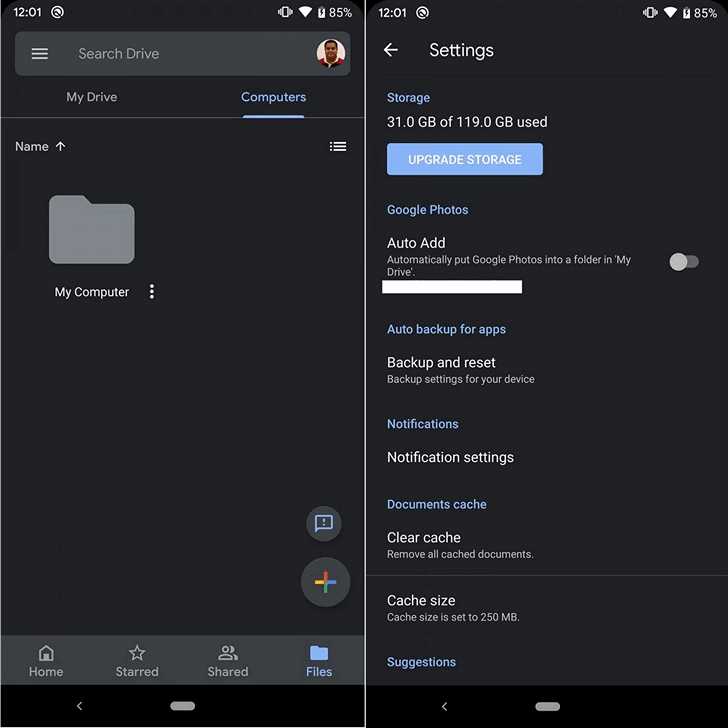This screenshot has height=728, width=728.
Task: Tap the My Computer folder name label
Action: tap(92, 292)
